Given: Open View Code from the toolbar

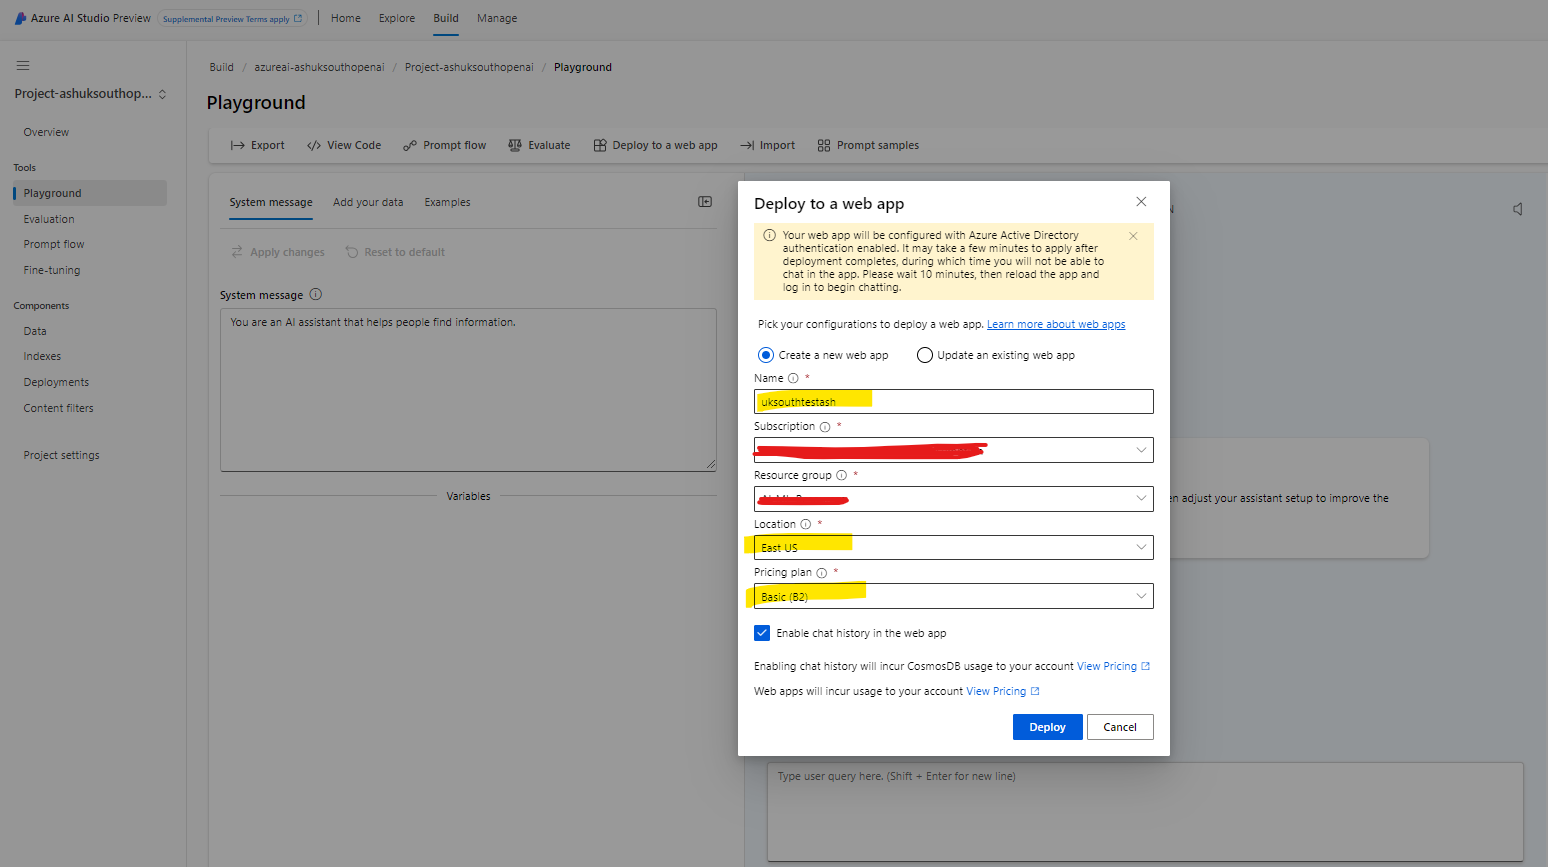Looking at the screenshot, I should click(344, 145).
